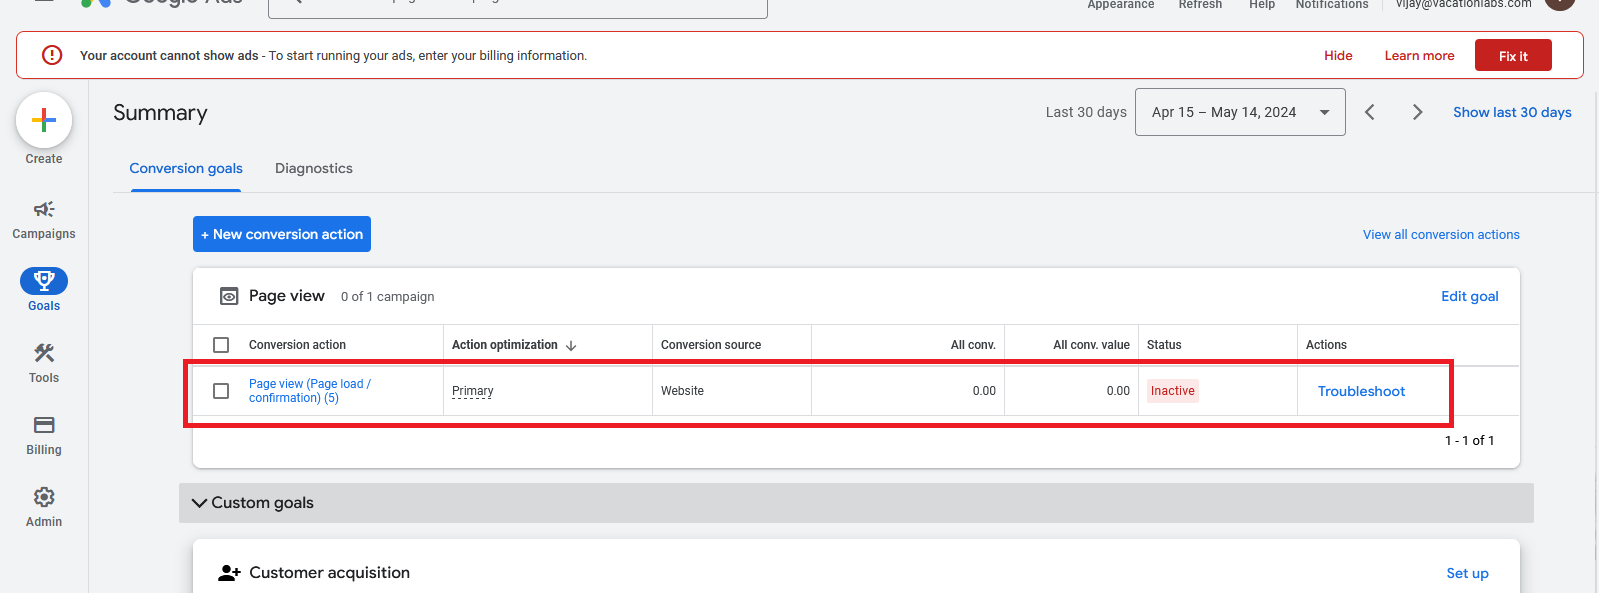Go to next date range arrow

click(1417, 112)
